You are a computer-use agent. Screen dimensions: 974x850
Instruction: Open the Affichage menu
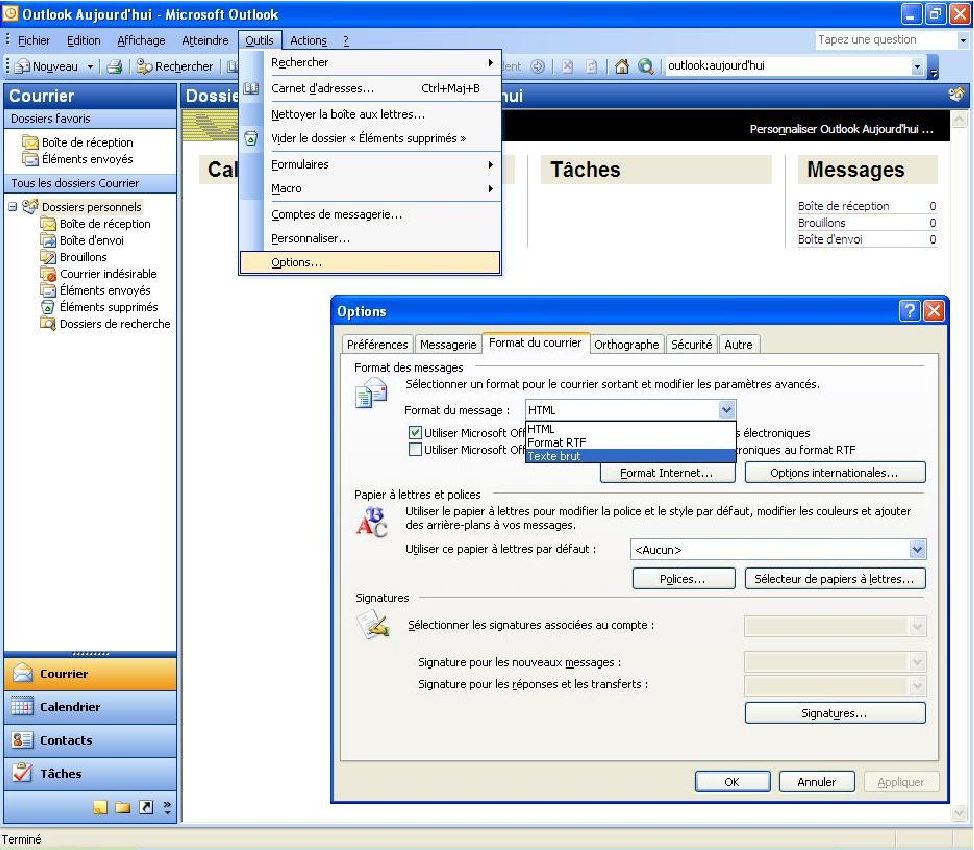(x=141, y=40)
